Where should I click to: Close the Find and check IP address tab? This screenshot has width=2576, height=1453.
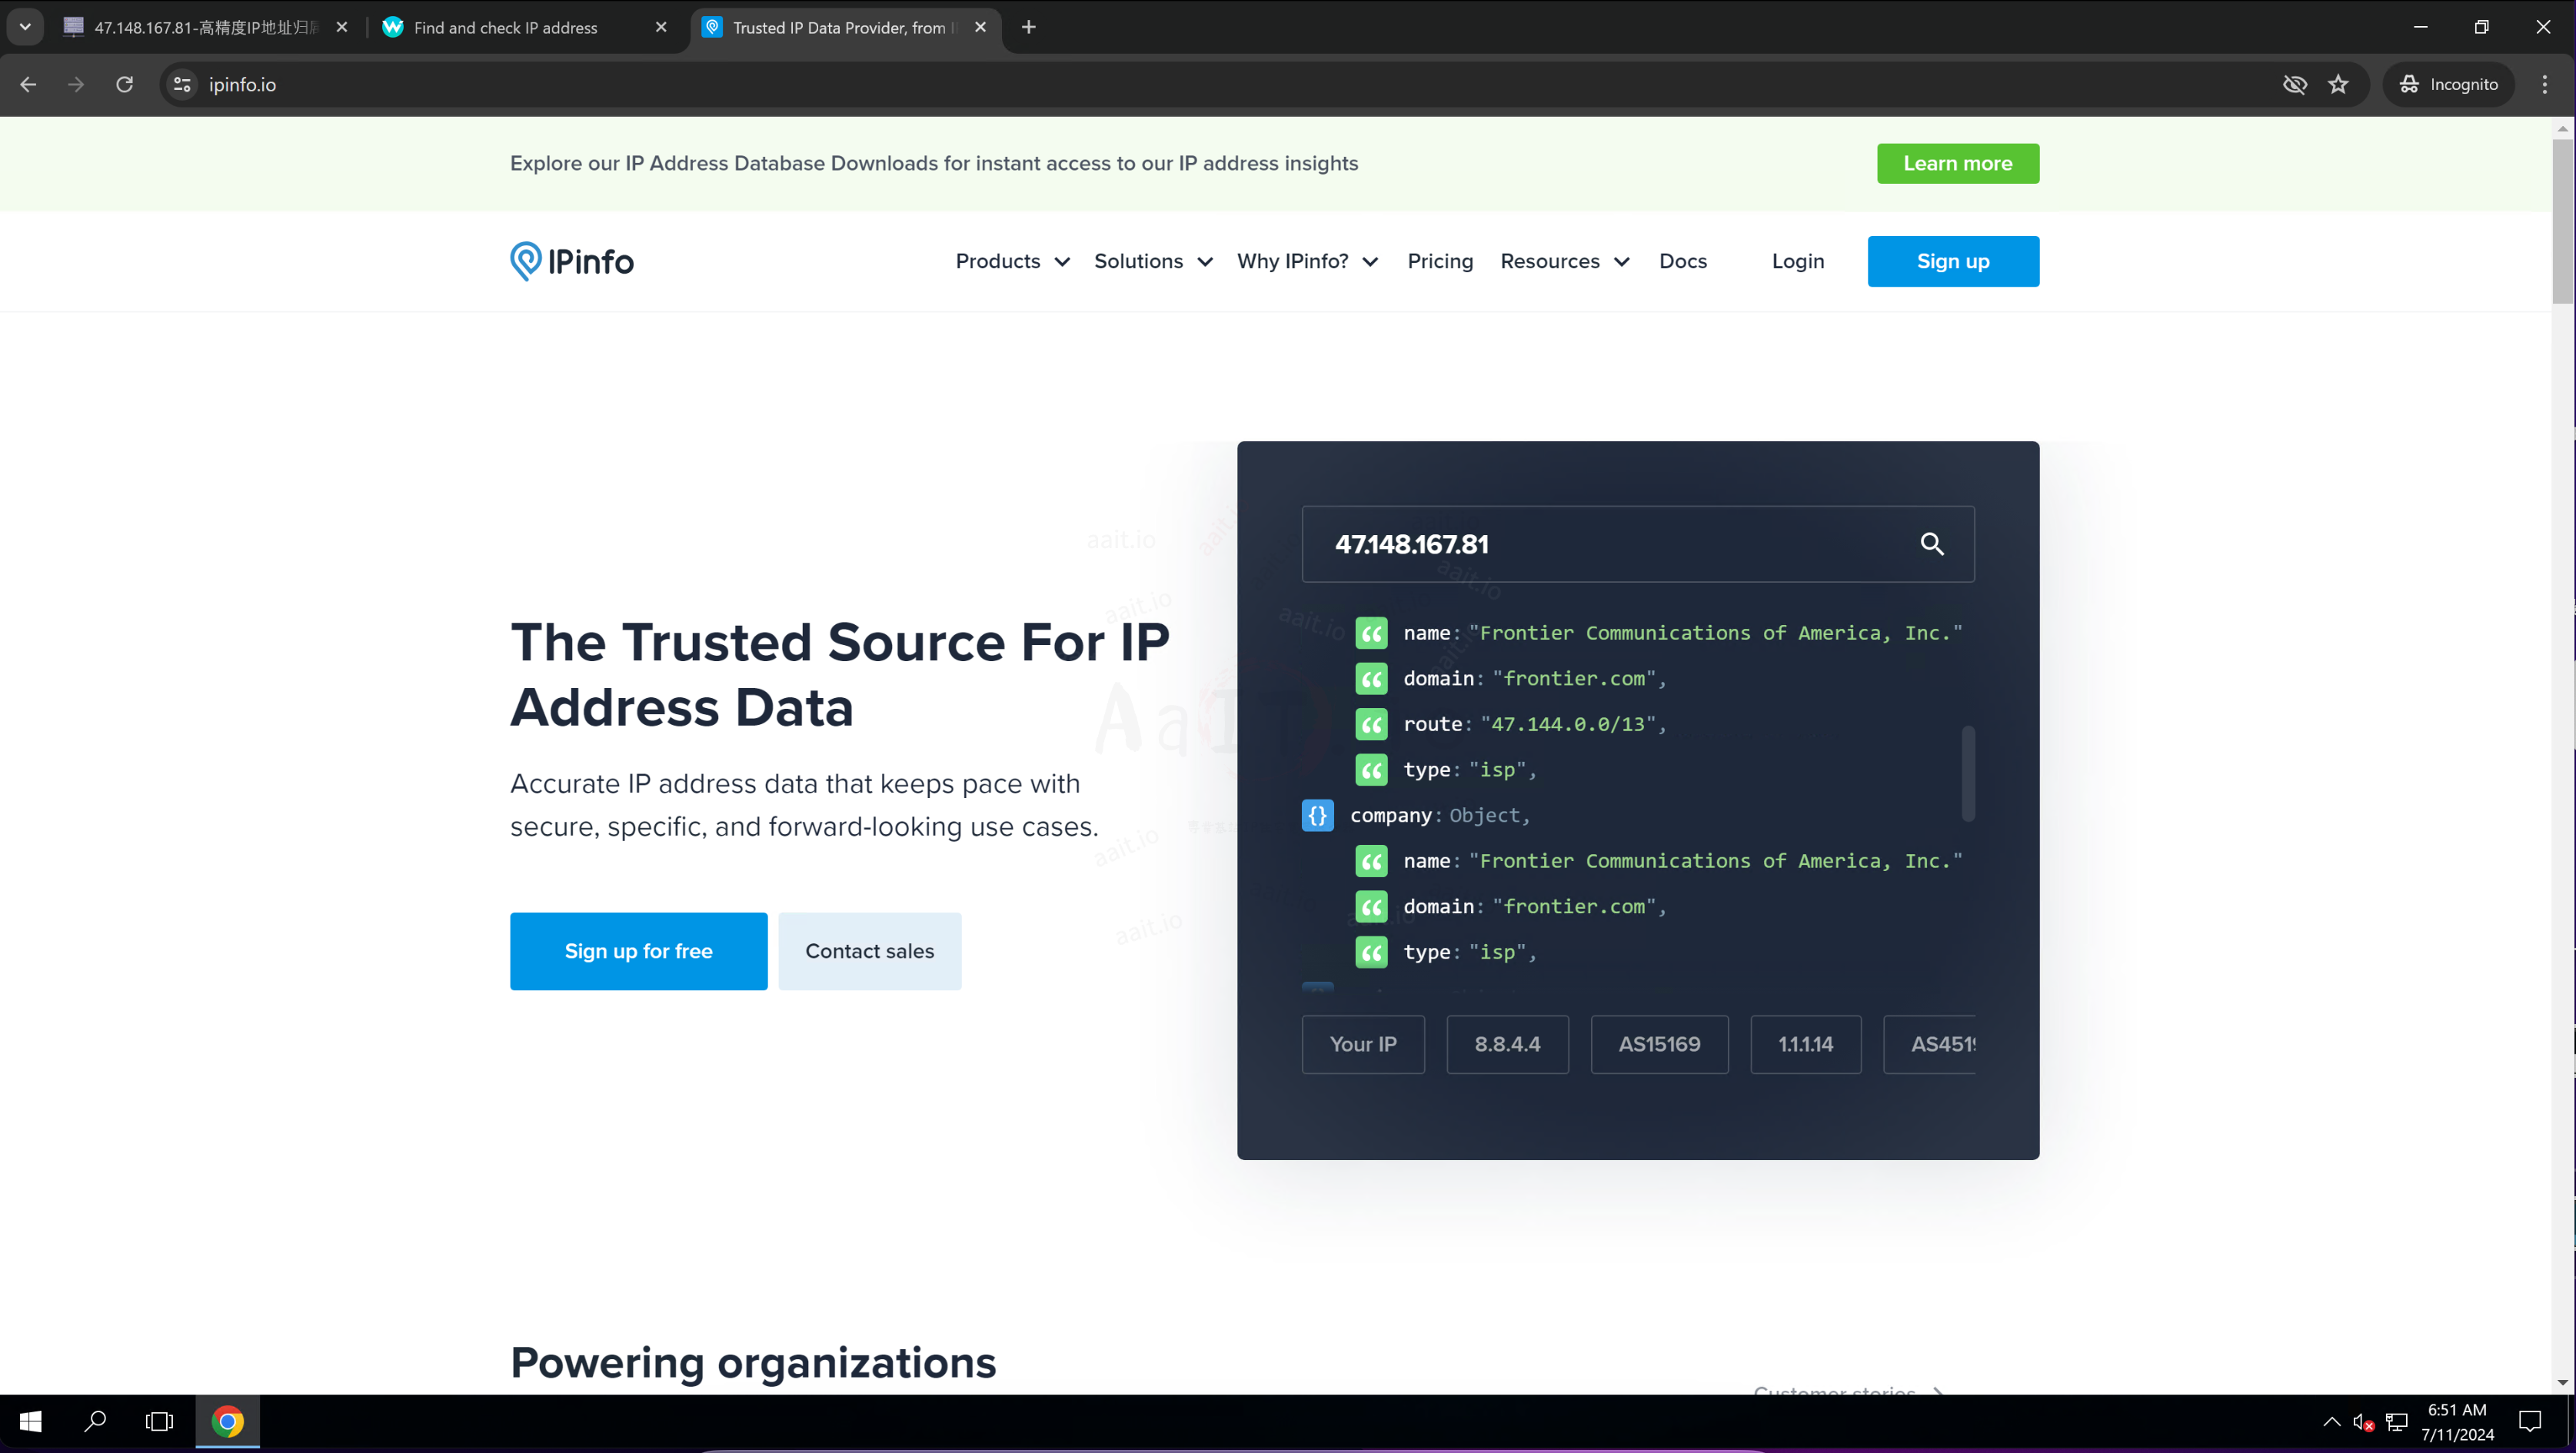coord(661,27)
